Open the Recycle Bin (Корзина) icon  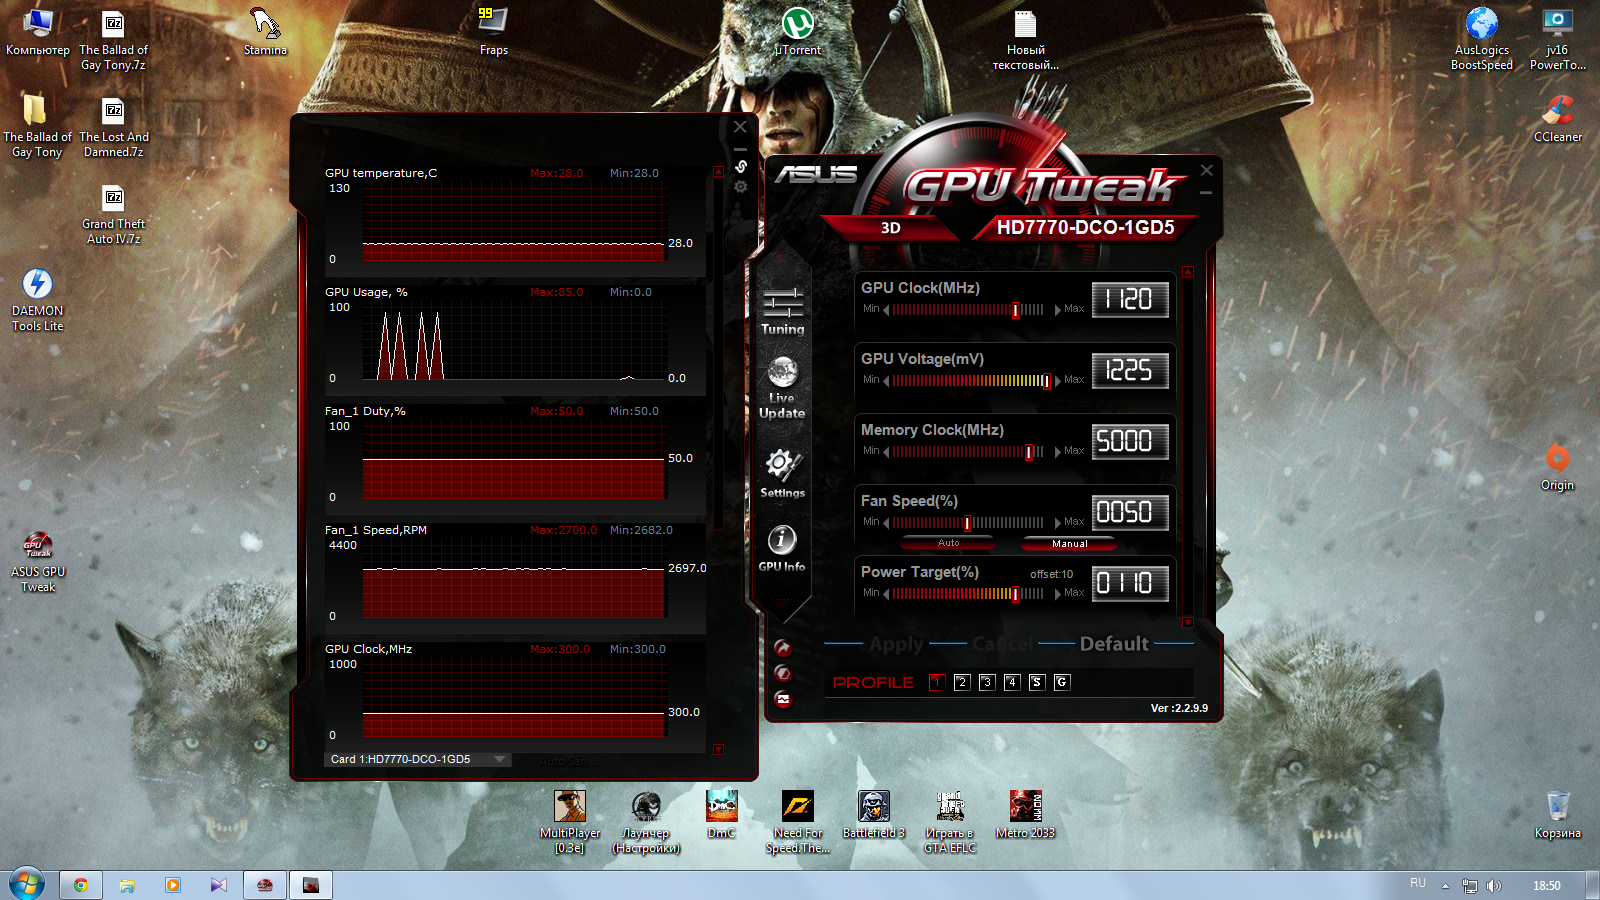1558,815
